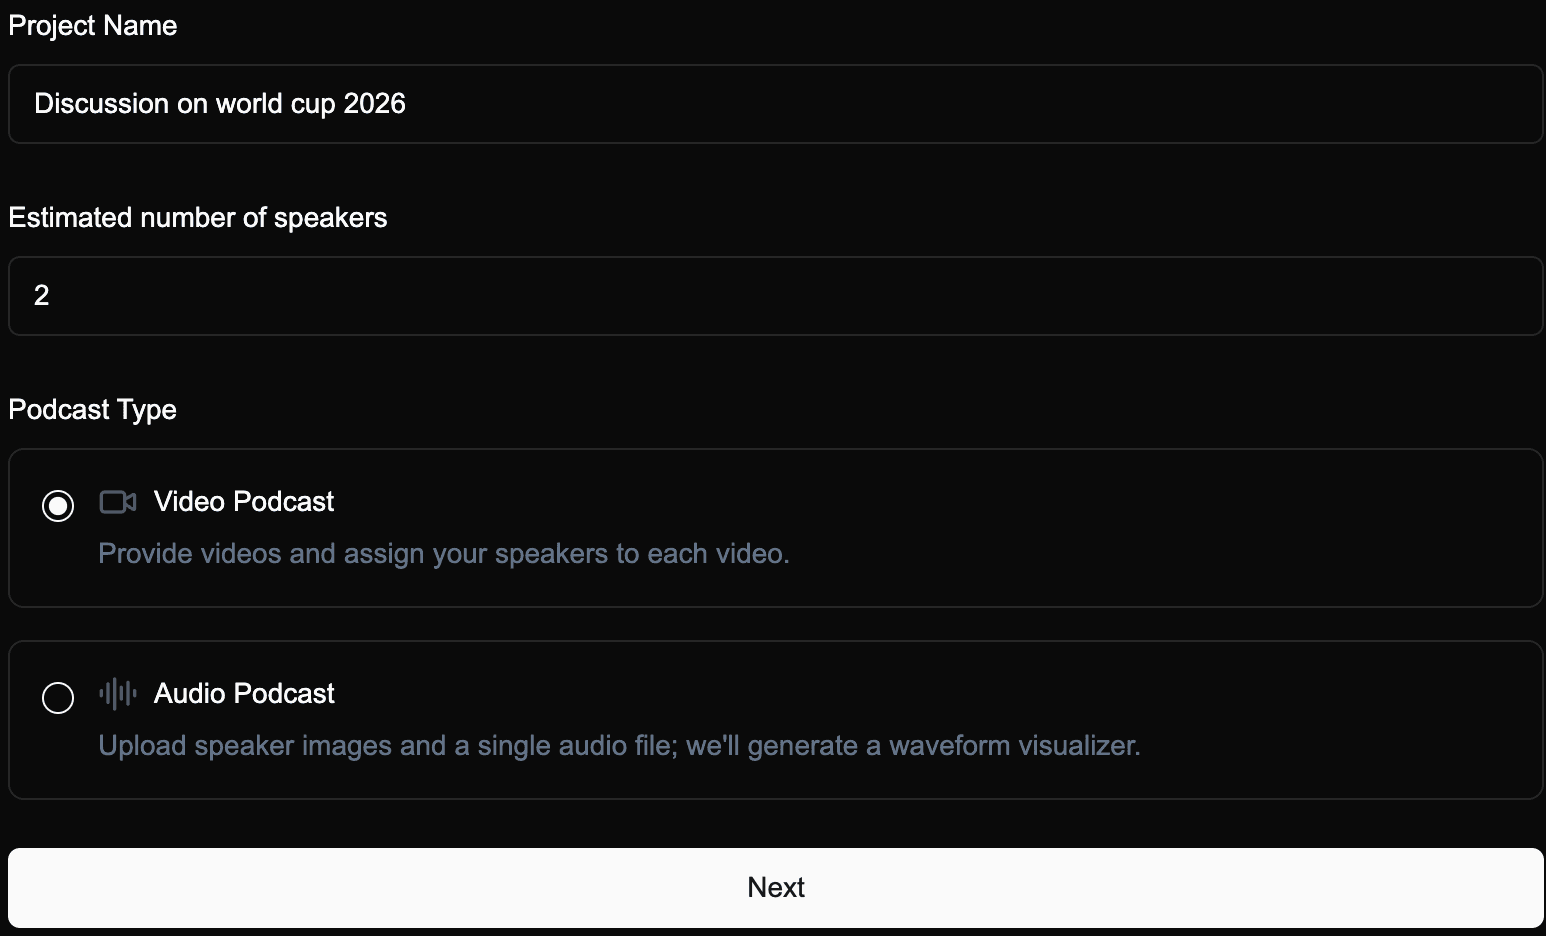Click the speakers count value showing 2
Viewport: 1546px width, 936px height.
[x=42, y=295]
